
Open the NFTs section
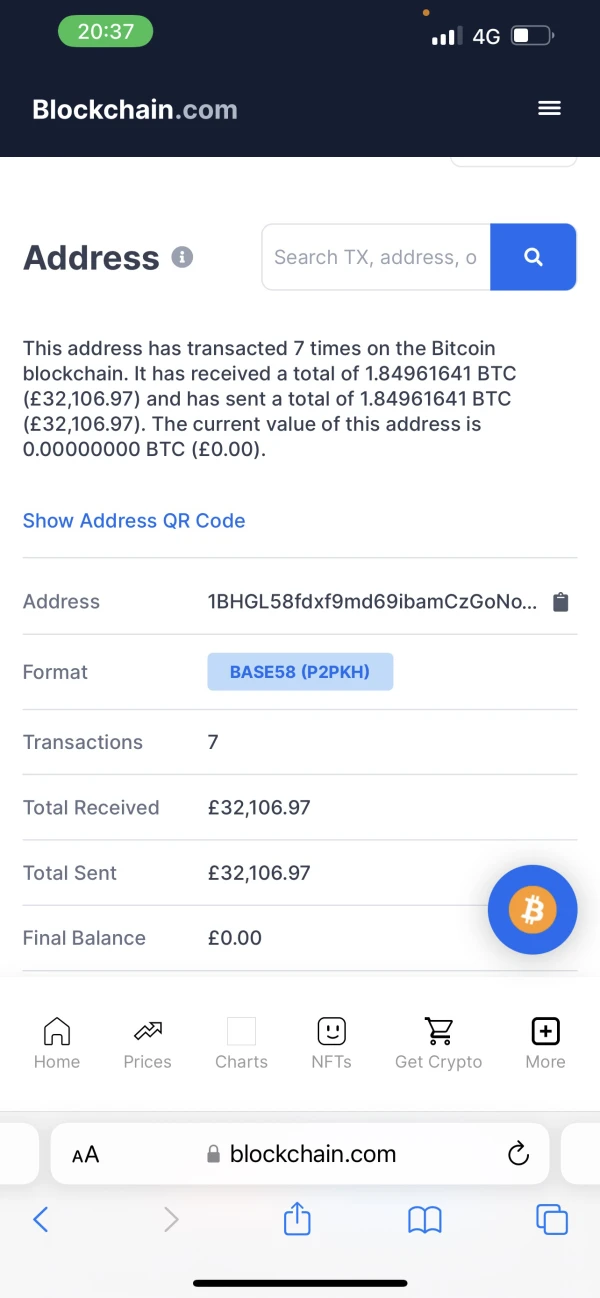point(331,1043)
